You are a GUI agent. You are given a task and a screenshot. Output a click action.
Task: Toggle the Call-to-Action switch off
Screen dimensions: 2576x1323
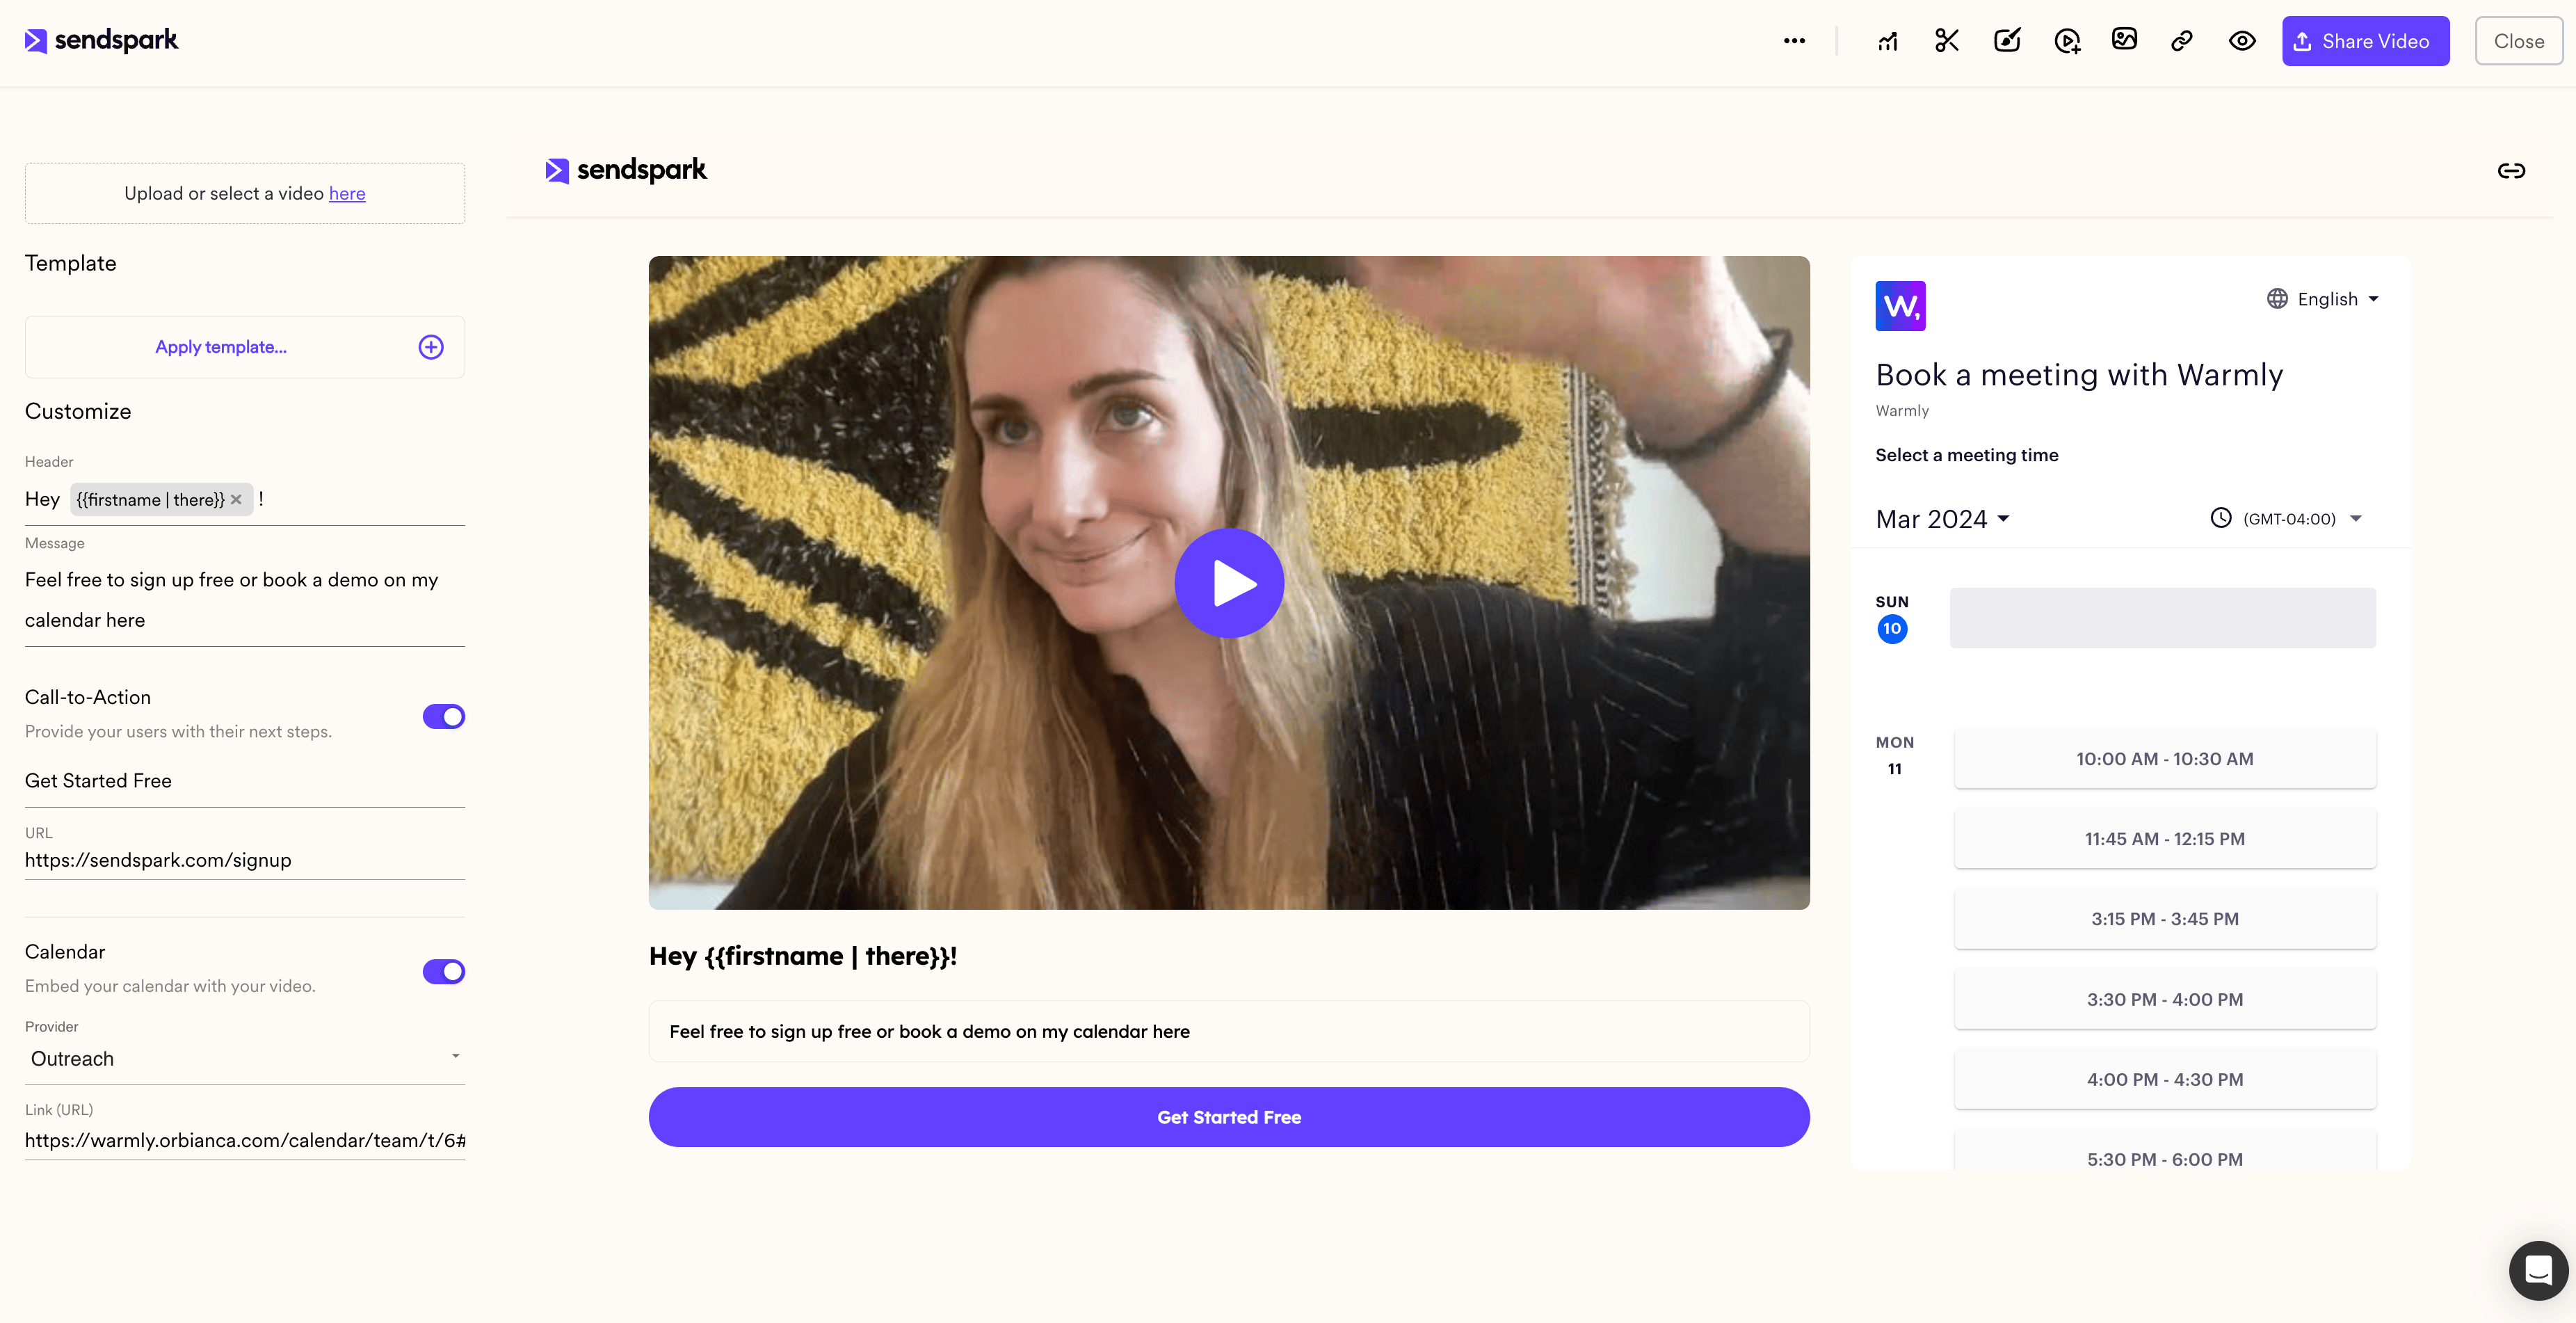tap(443, 716)
